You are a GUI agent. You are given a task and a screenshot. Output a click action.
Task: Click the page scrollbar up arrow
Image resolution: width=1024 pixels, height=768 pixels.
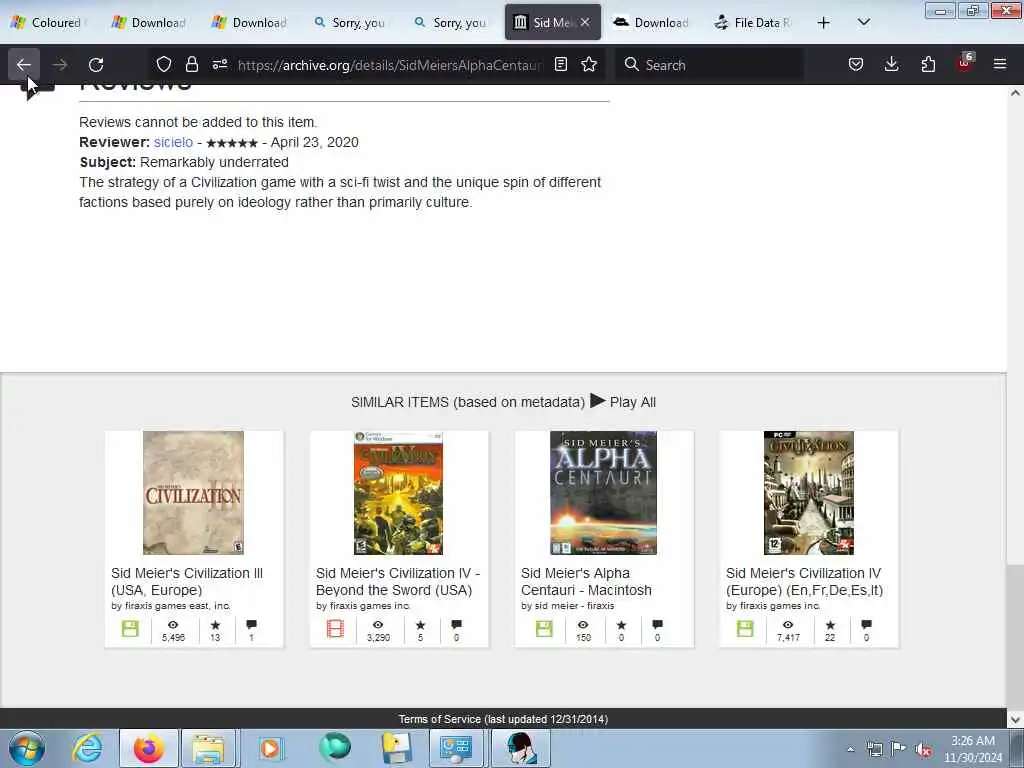1015,93
